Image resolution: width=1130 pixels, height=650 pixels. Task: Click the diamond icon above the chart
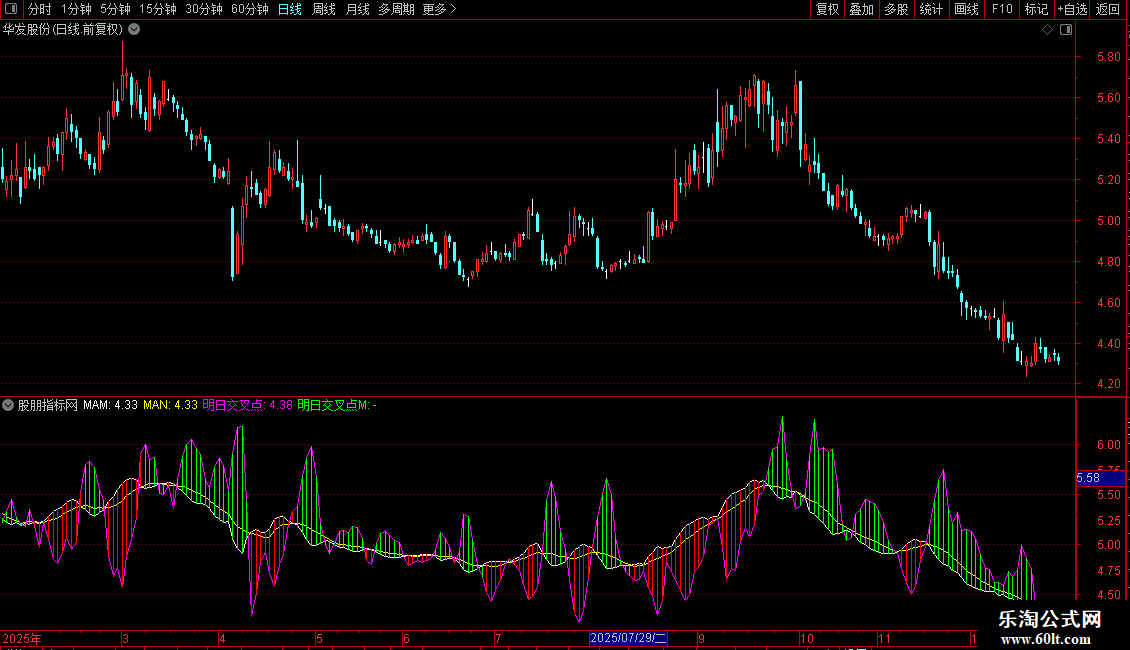(x=1047, y=30)
